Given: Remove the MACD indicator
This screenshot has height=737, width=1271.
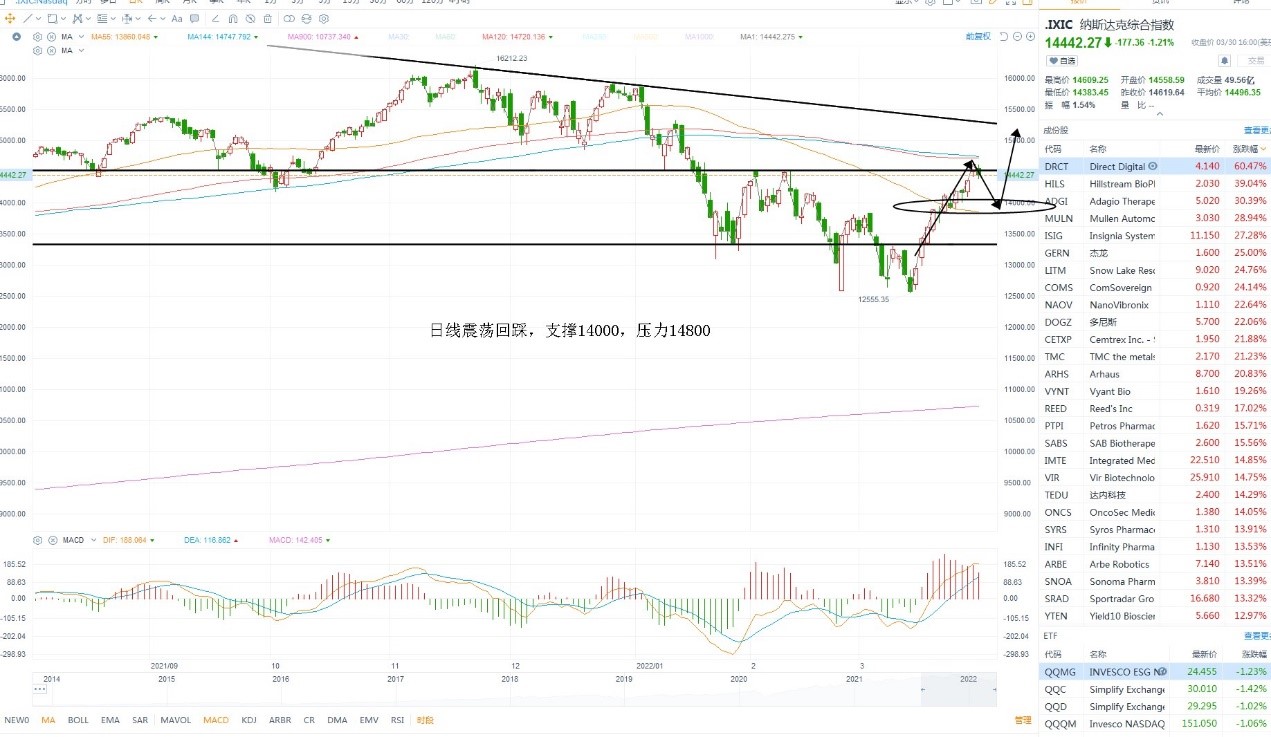Looking at the screenshot, I should point(52,540).
